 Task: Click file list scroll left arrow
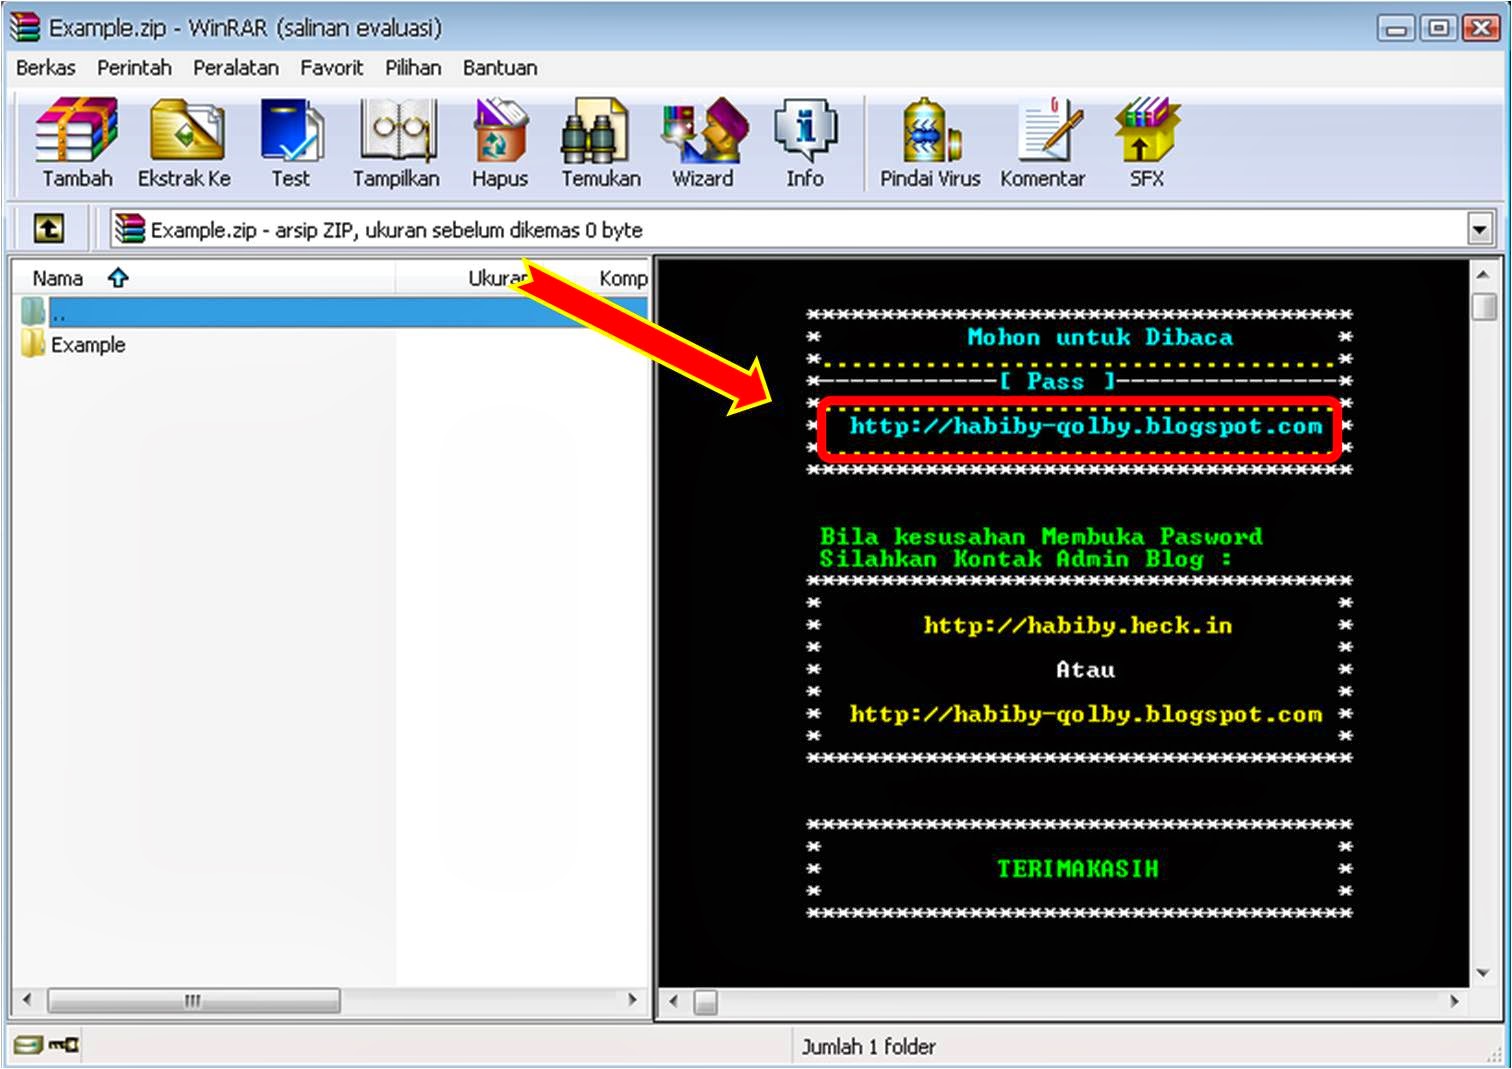click(x=27, y=1000)
